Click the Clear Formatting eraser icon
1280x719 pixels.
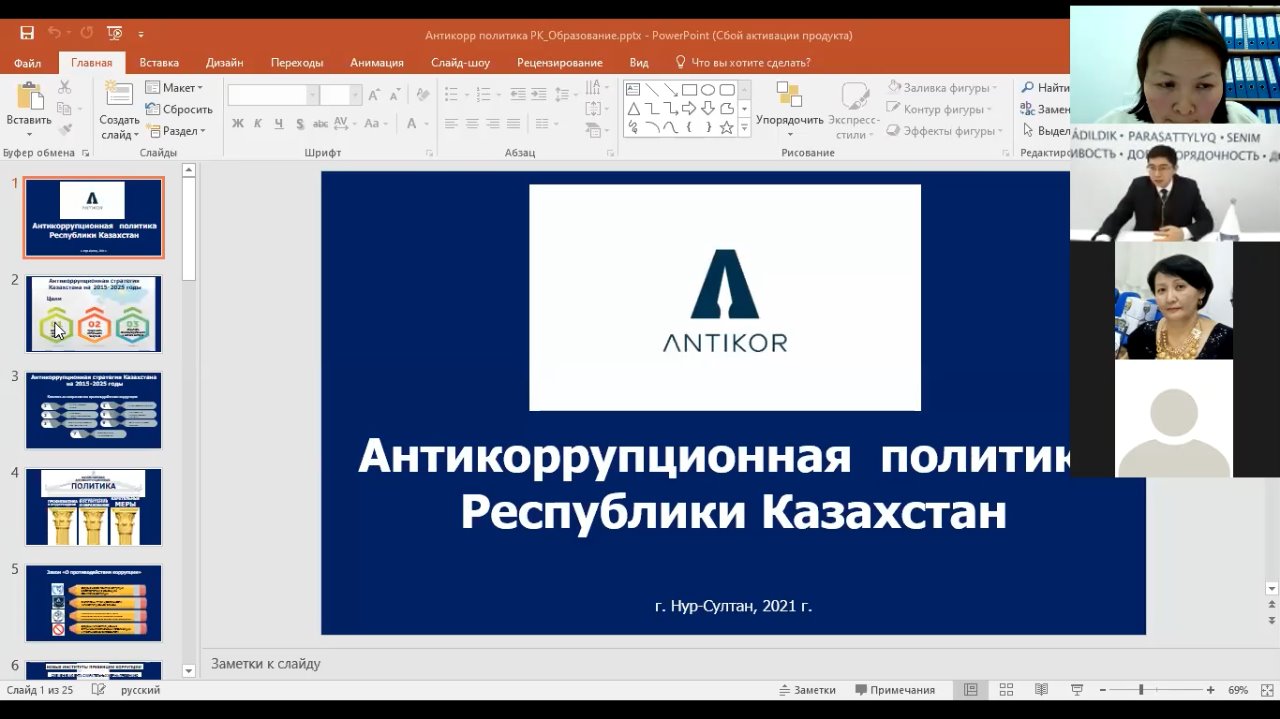(x=423, y=95)
